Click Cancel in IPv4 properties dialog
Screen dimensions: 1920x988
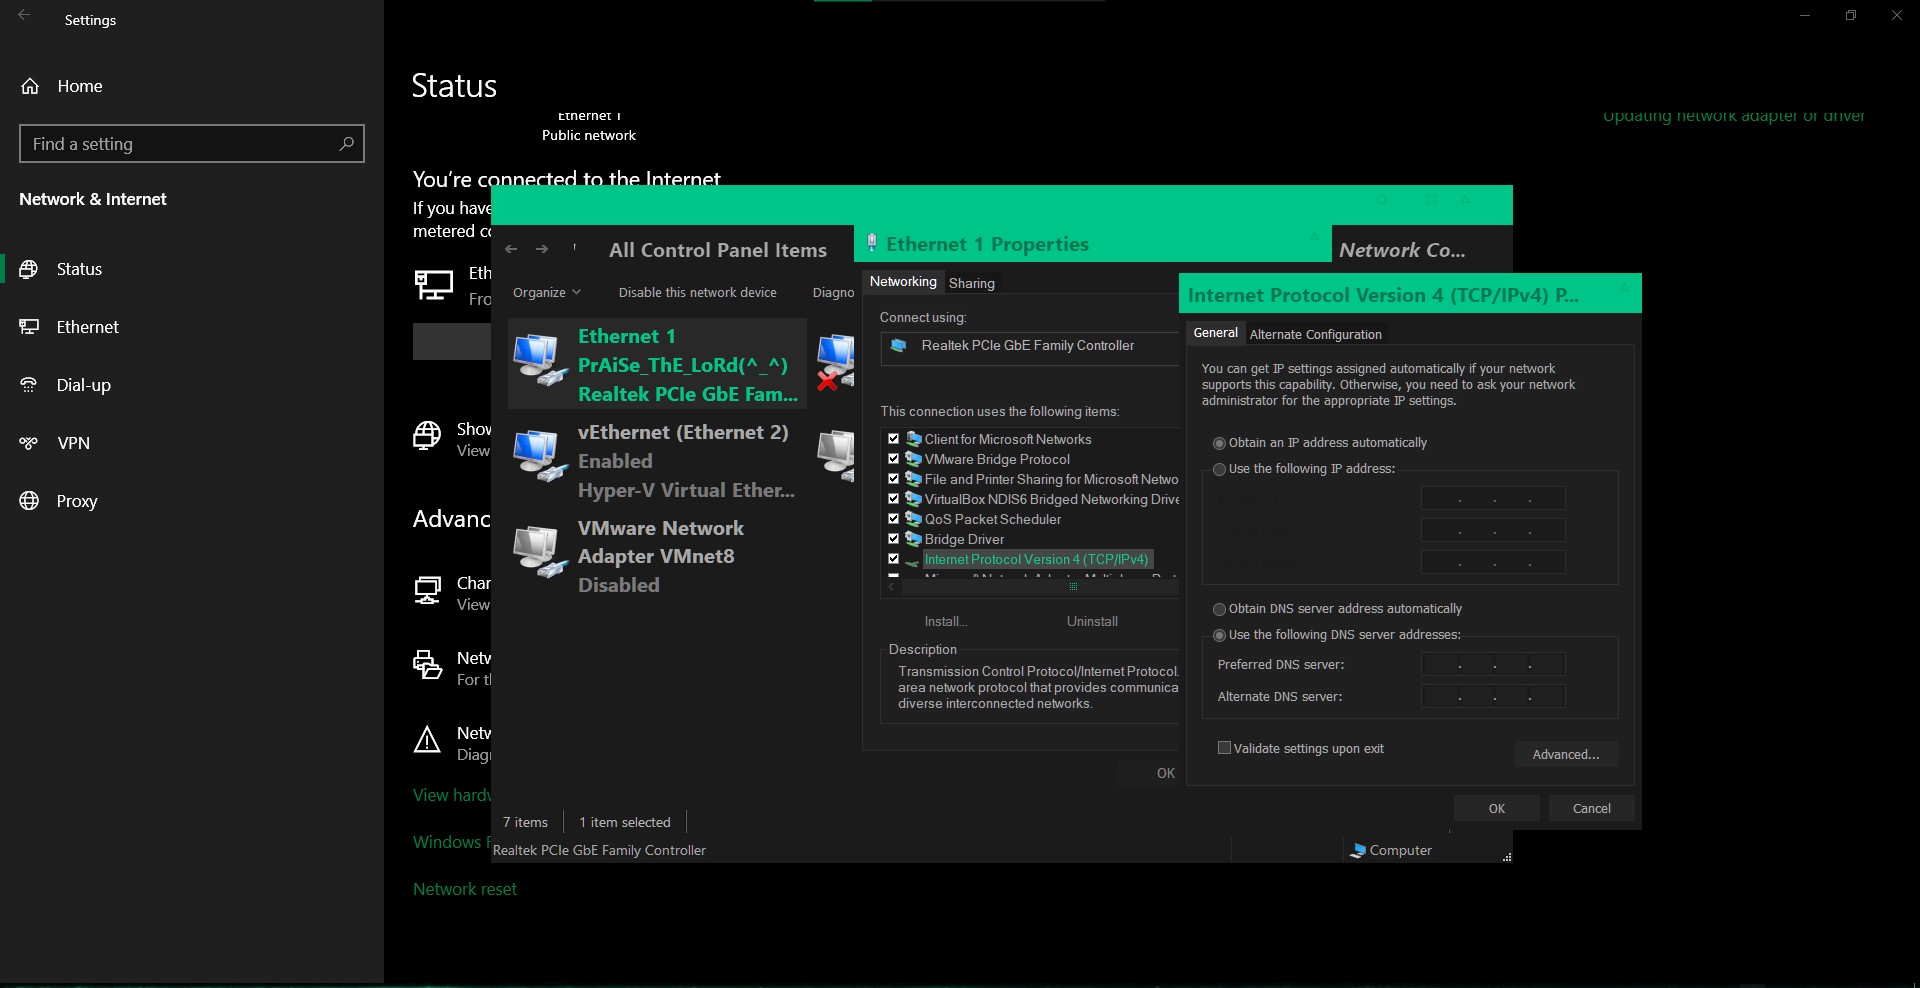click(1591, 808)
